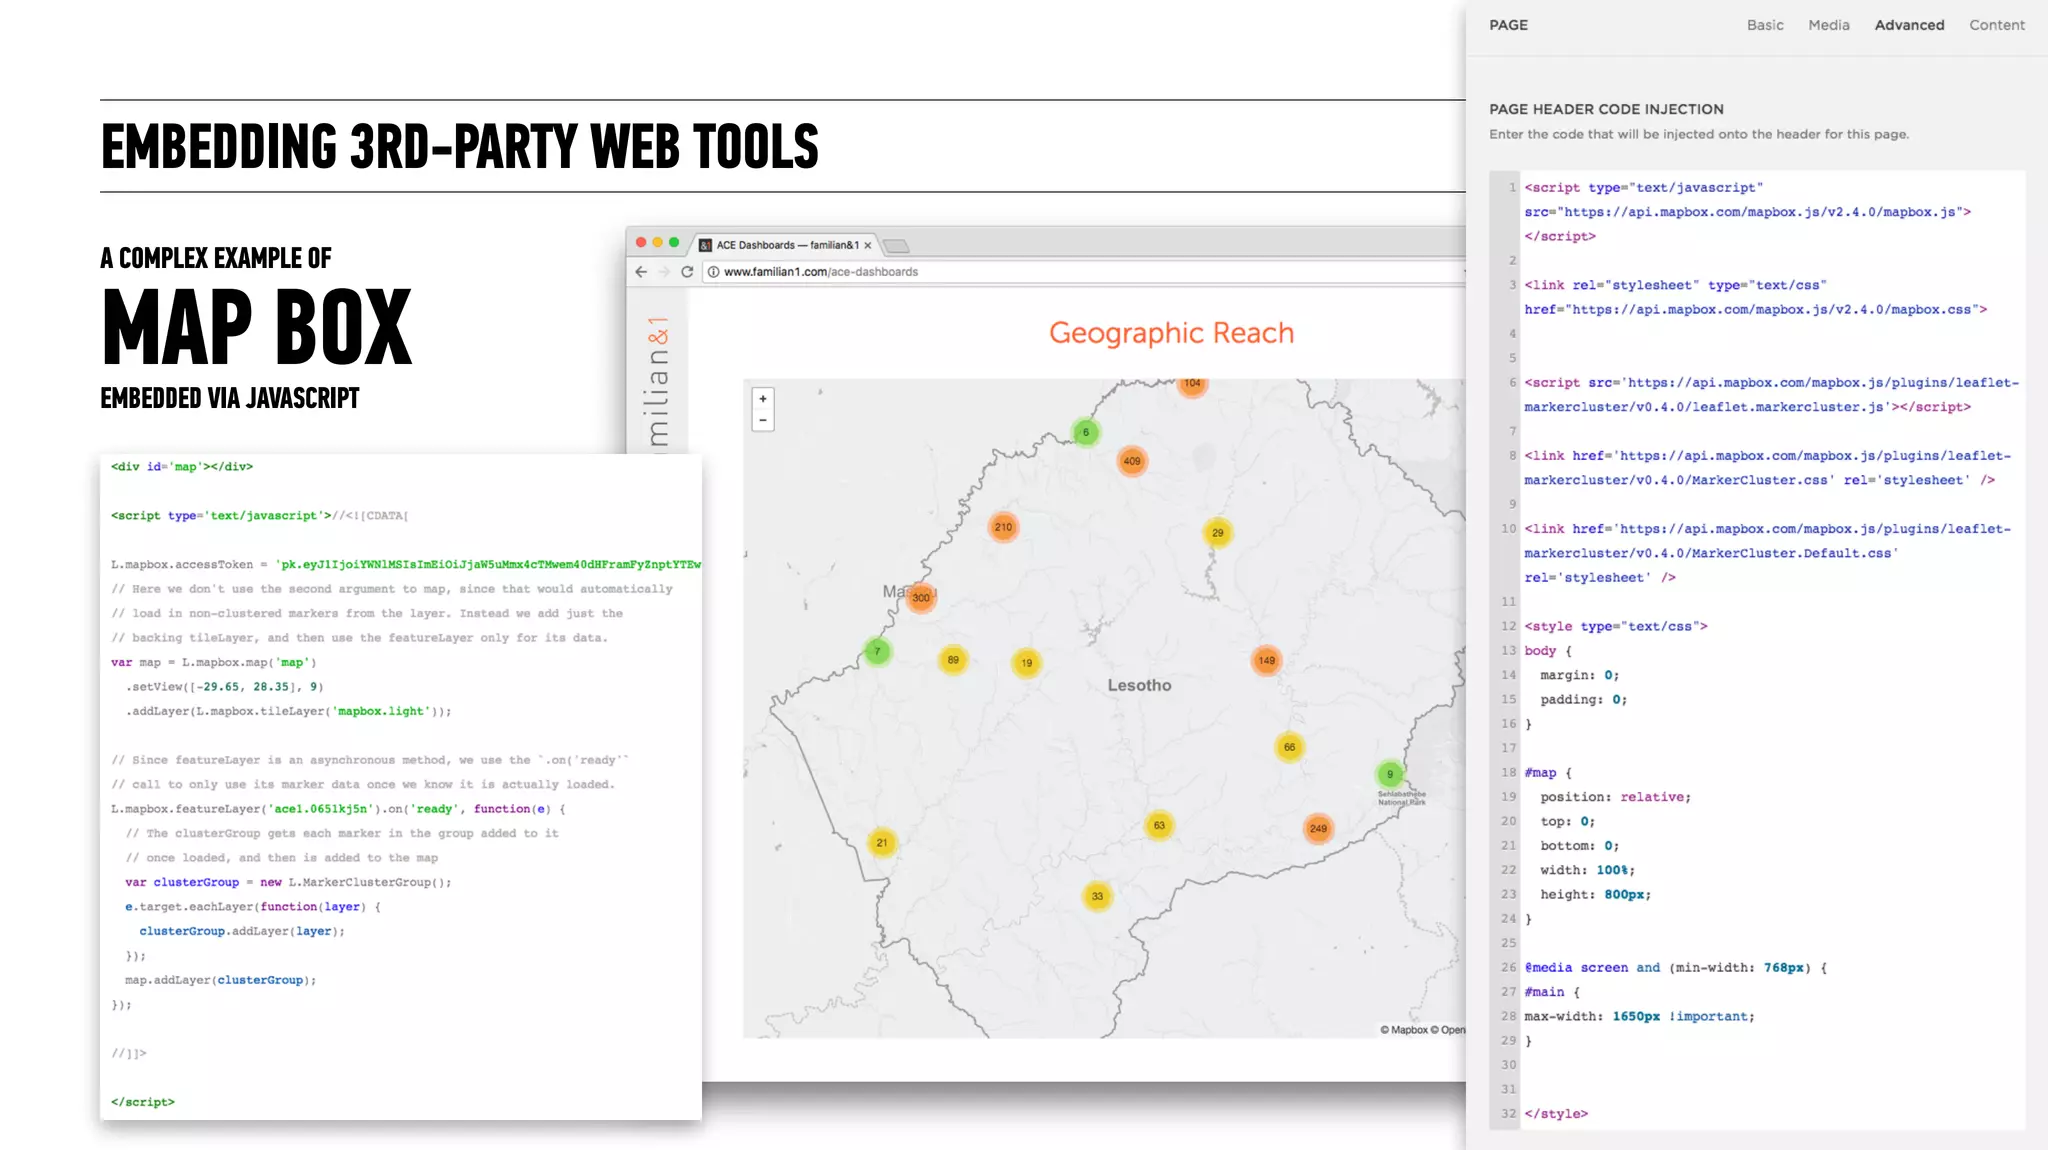Click the "<div id='map'></div>" code line
This screenshot has height=1150, width=2048.
pyautogui.click(x=182, y=467)
